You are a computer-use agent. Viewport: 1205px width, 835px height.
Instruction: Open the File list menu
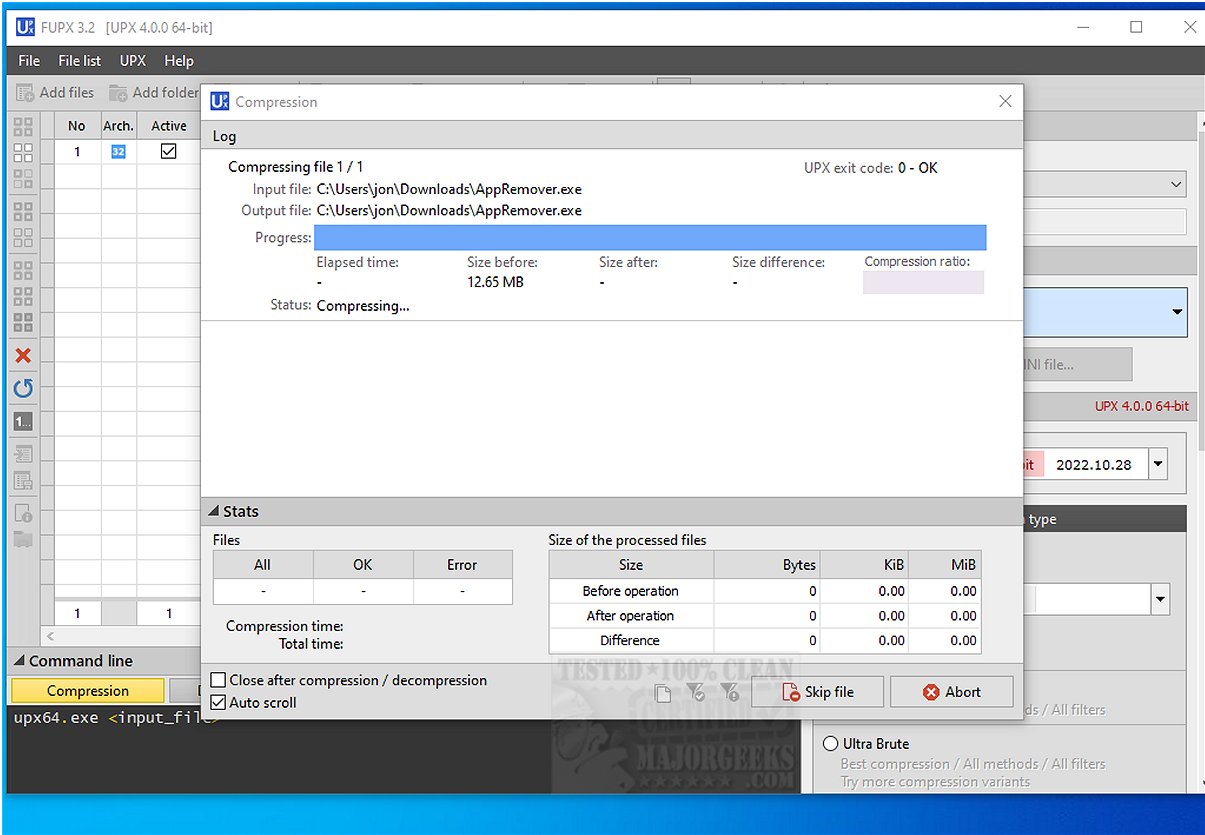pyautogui.click(x=79, y=61)
